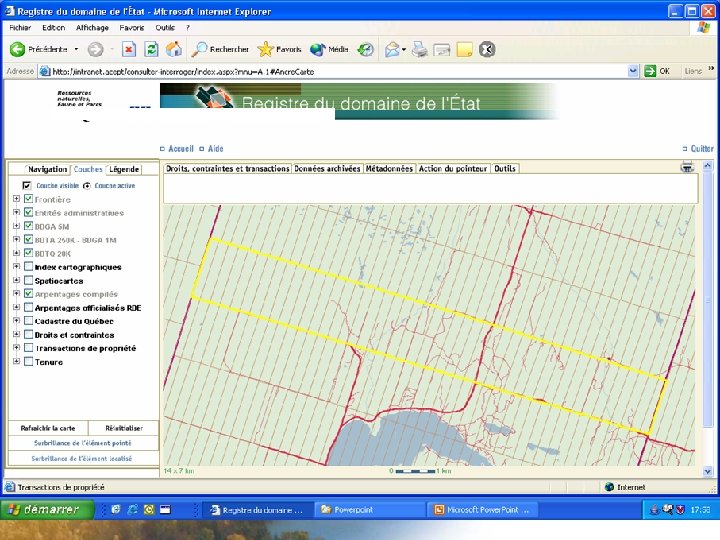
Task: Click shield icon in system tray
Action: 681,509
